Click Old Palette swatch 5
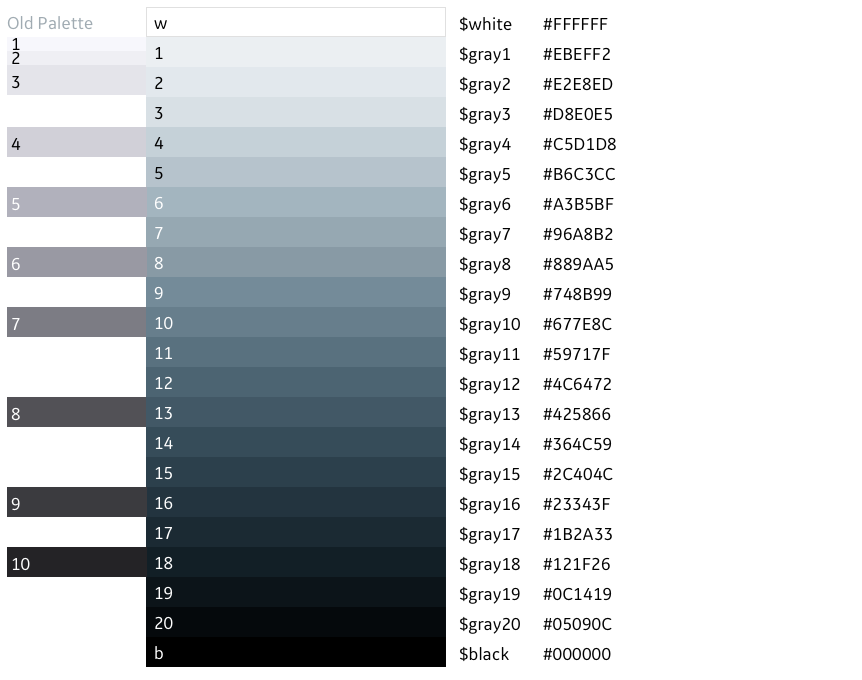Image resolution: width=862 pixels, height=680 pixels. click(x=76, y=202)
